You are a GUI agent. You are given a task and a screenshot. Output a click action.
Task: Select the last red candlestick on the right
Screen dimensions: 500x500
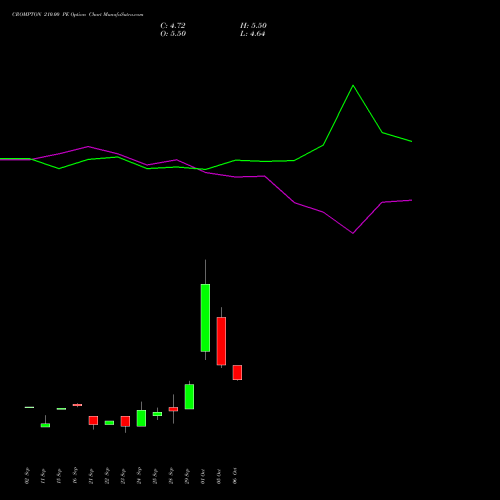237,372
